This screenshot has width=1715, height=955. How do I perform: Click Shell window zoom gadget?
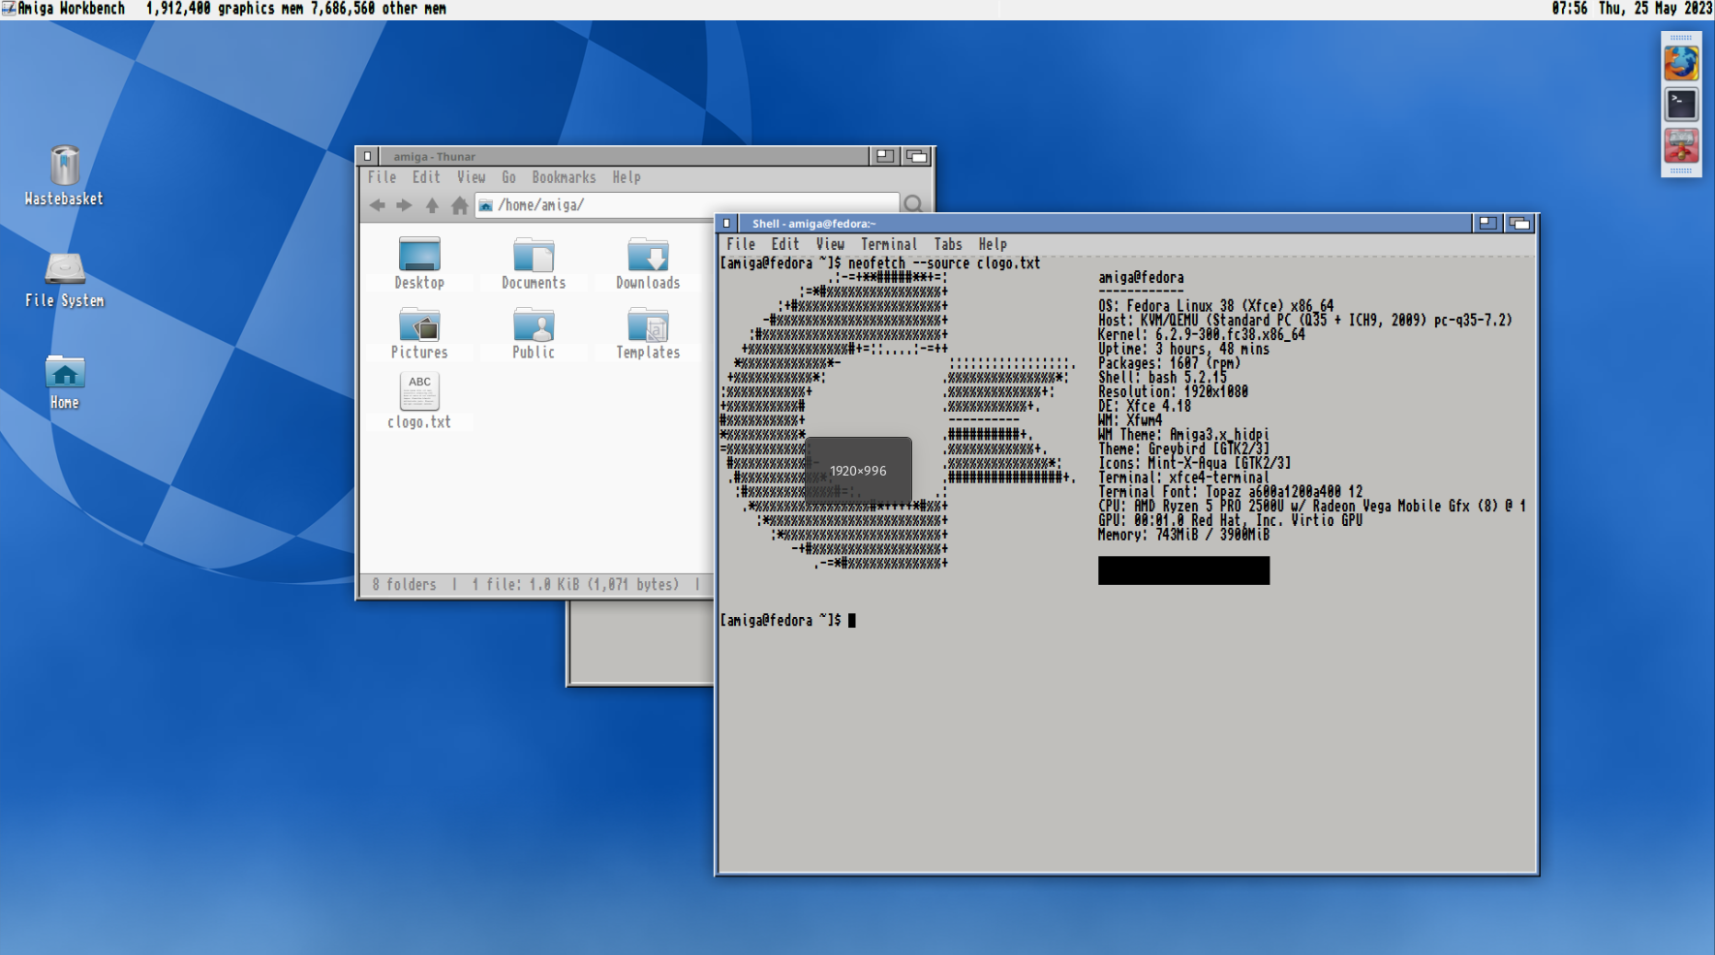tap(1488, 223)
